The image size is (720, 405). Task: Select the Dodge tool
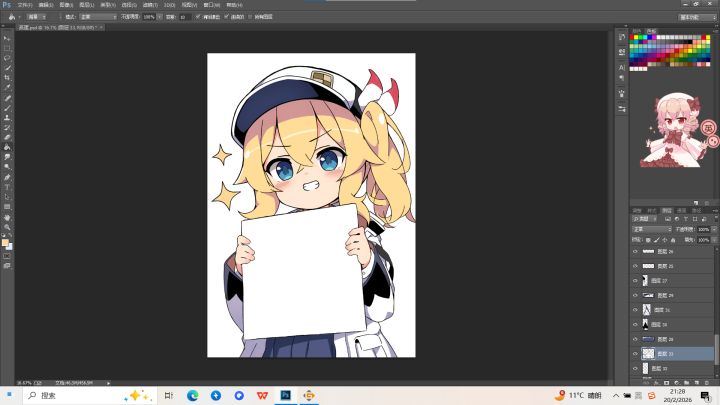[7, 167]
